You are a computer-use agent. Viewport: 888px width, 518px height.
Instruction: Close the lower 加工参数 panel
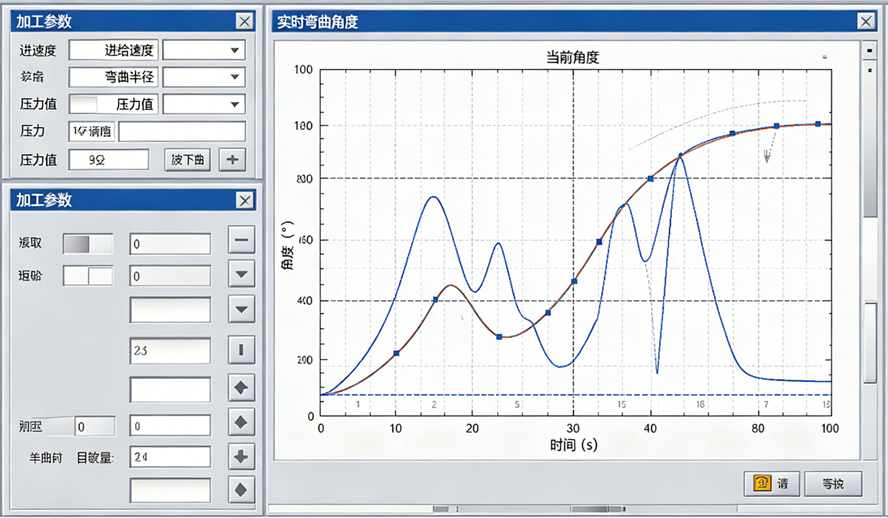coord(245,200)
